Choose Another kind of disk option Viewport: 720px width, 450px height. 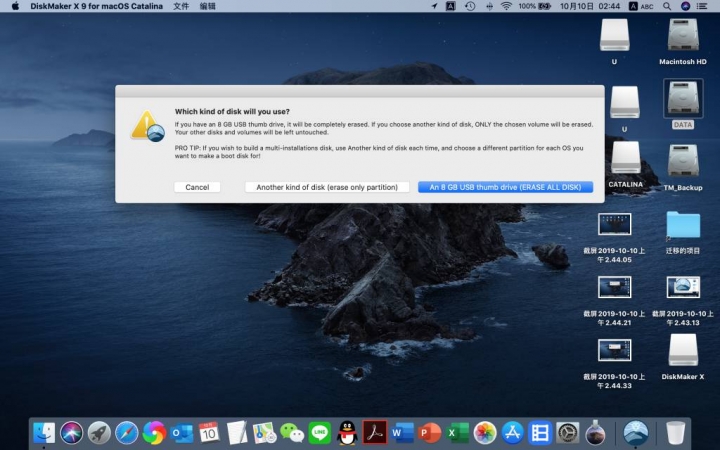[327, 187]
